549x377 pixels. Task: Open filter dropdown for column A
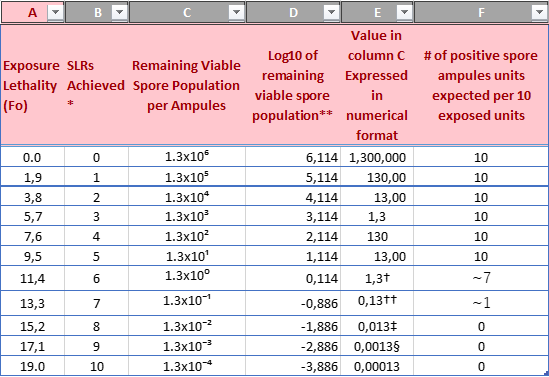click(56, 12)
